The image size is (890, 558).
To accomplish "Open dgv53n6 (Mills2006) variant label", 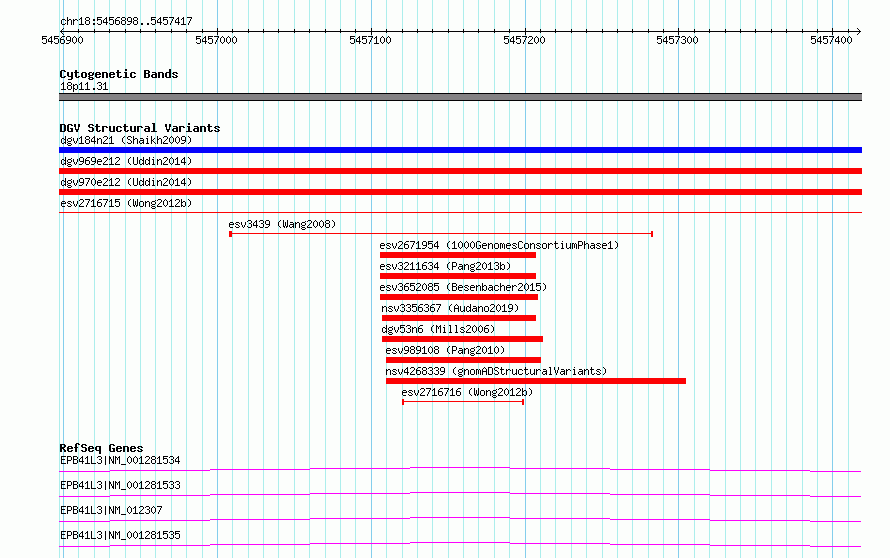I will pos(438,329).
